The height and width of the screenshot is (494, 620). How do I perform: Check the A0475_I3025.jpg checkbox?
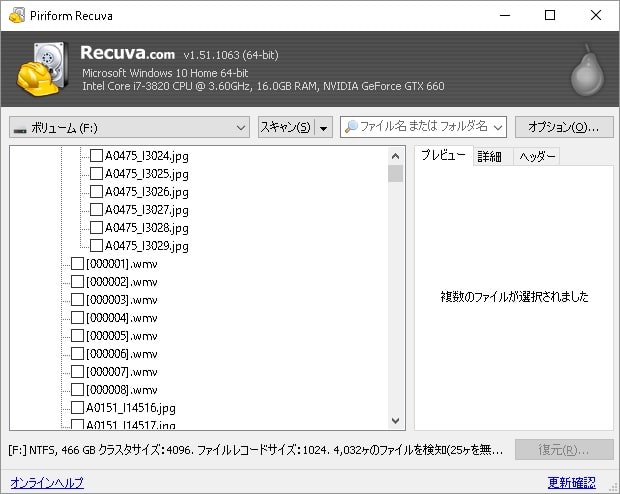96,173
